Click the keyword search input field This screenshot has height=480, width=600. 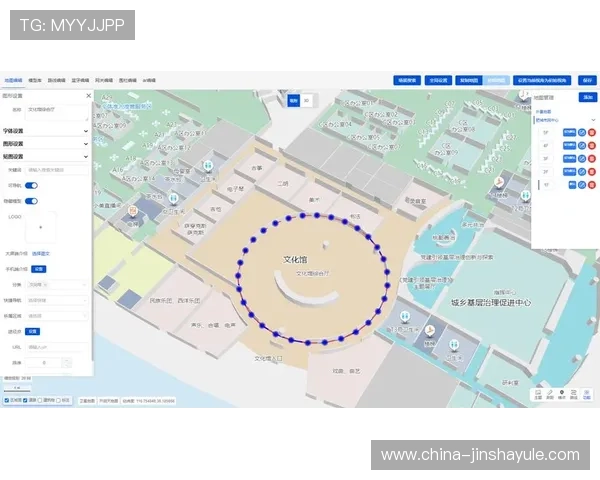click(57, 170)
